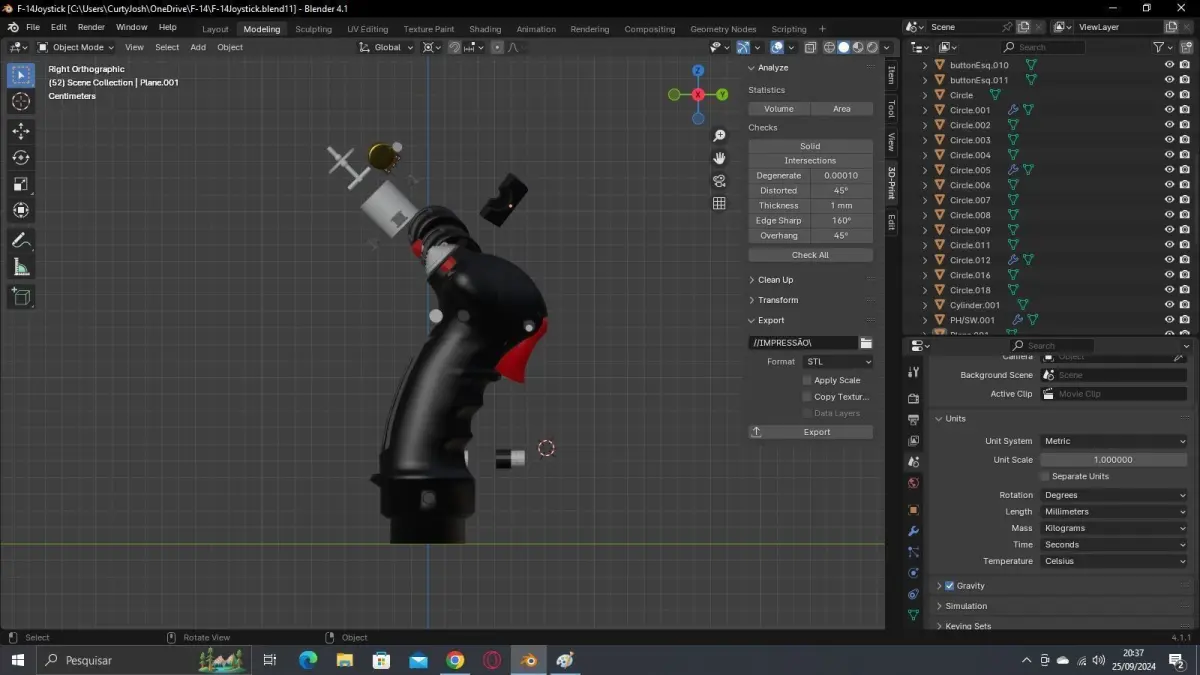
Task: Run the Intersections check
Action: pos(810,160)
